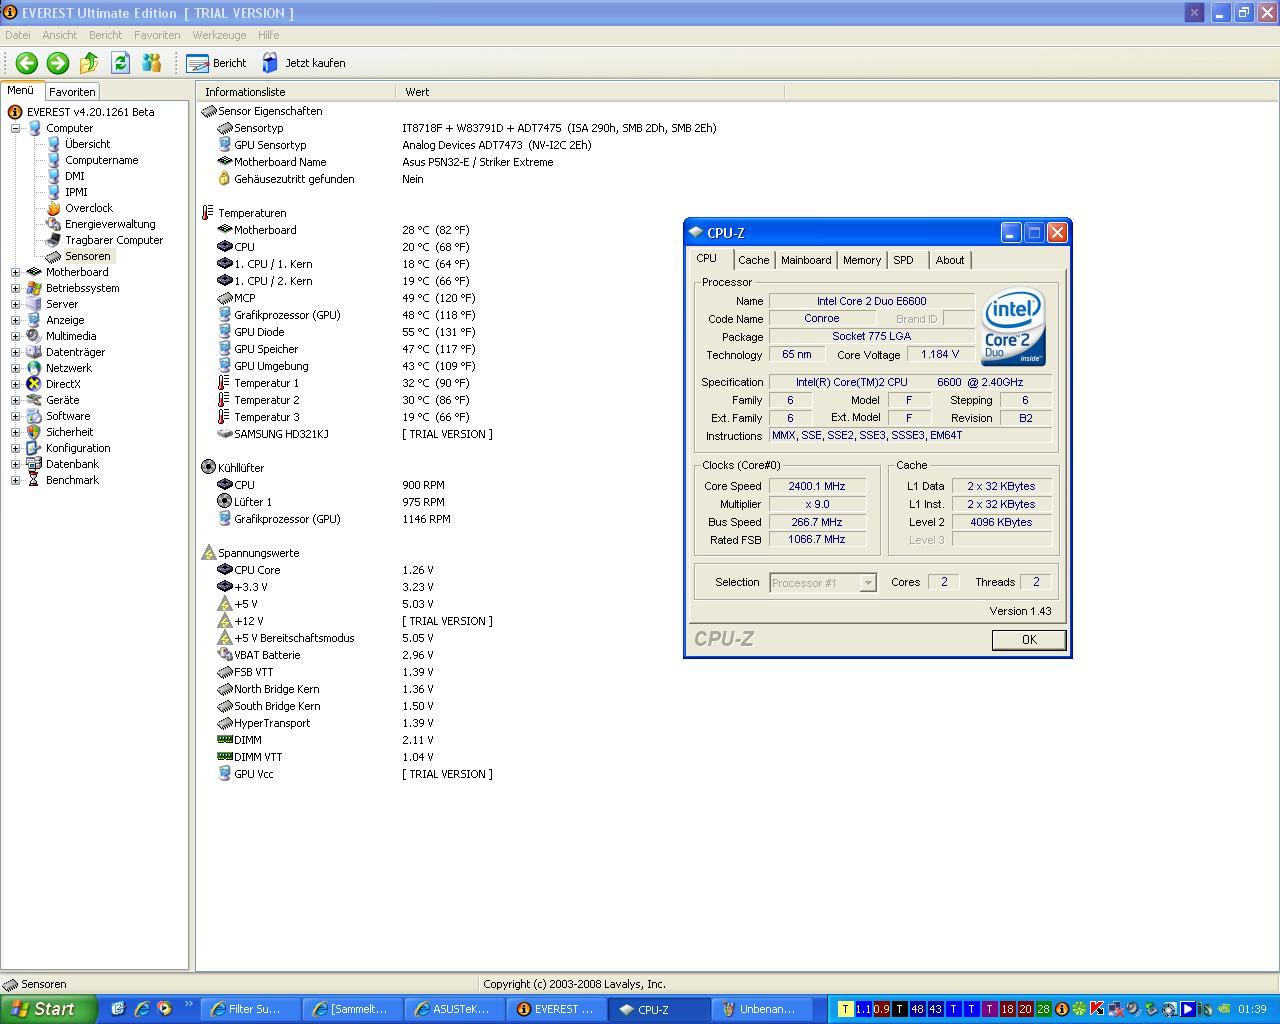
Task: Click the up-level arrow toolbar icon
Action: pyautogui.click(x=89, y=63)
